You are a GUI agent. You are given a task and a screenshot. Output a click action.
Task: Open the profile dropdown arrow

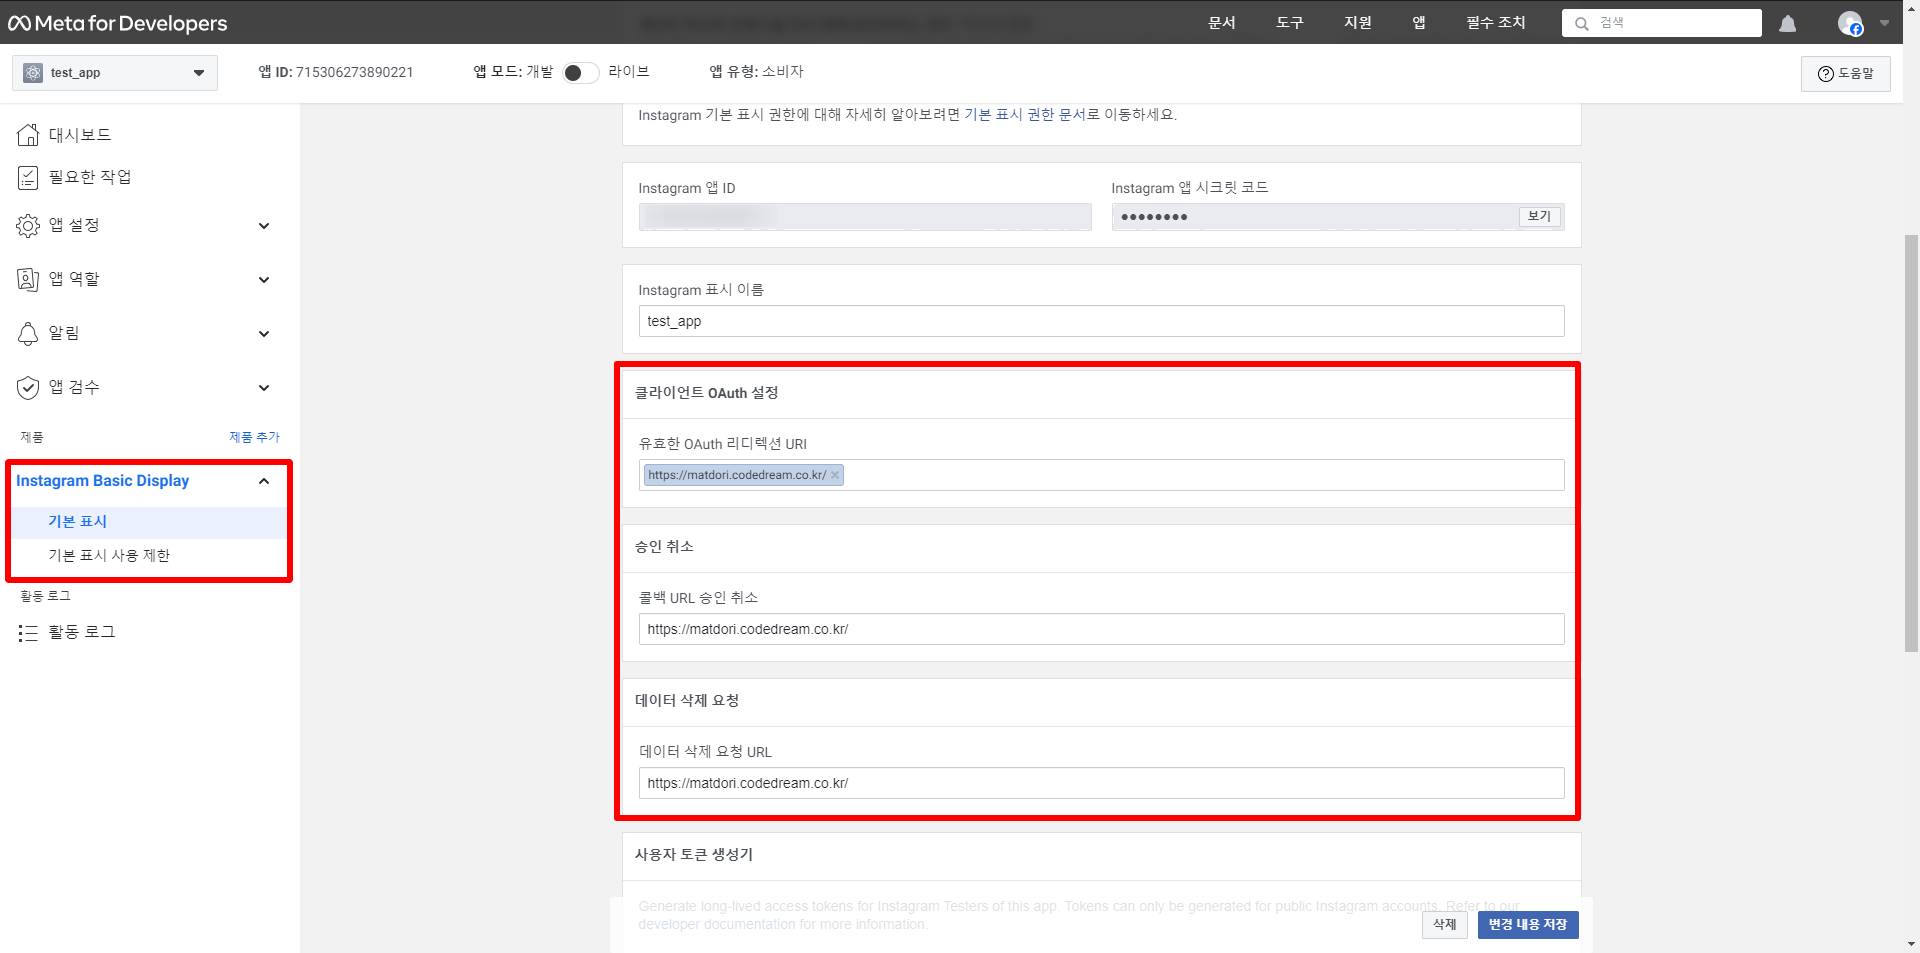[1884, 23]
